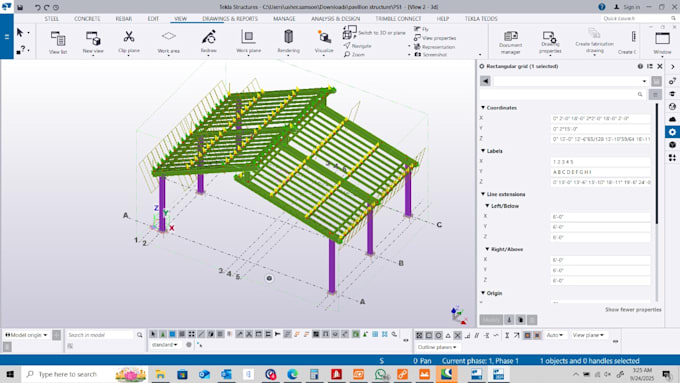Open the hamburger file menu
Screen dimensions: 680x383
(x=7, y=36)
